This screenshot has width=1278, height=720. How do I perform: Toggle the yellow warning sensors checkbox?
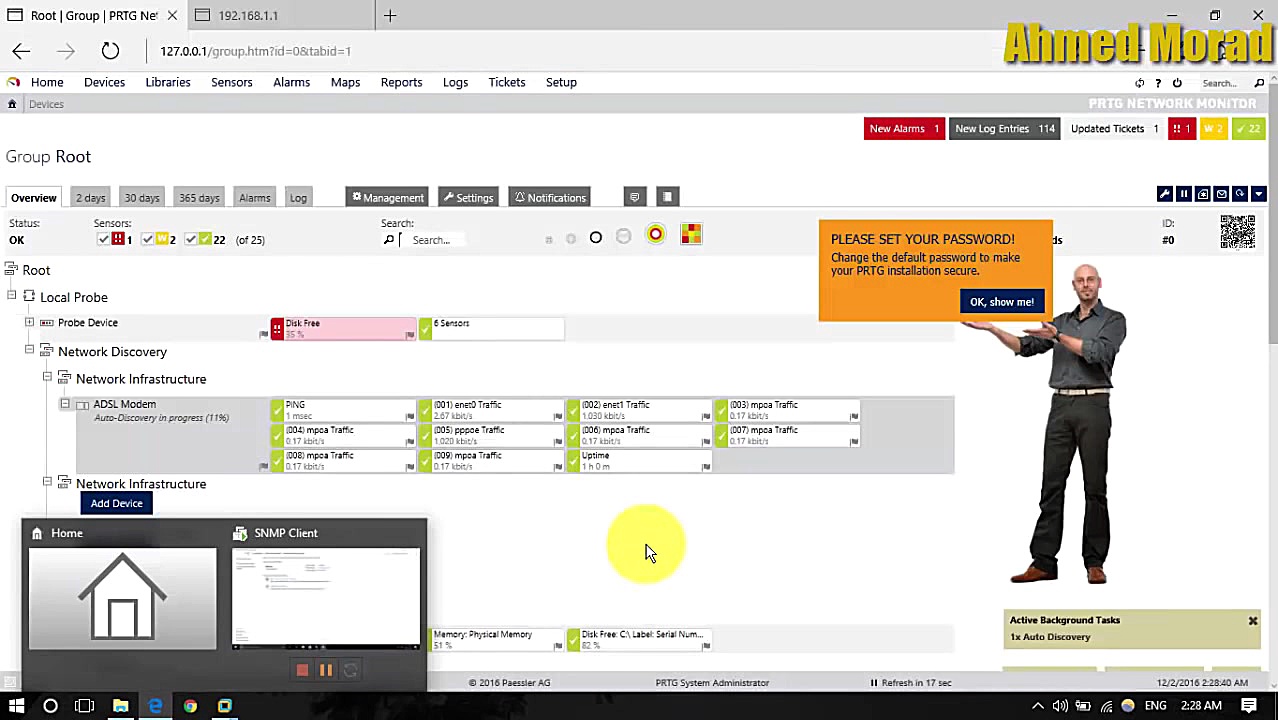tap(147, 239)
